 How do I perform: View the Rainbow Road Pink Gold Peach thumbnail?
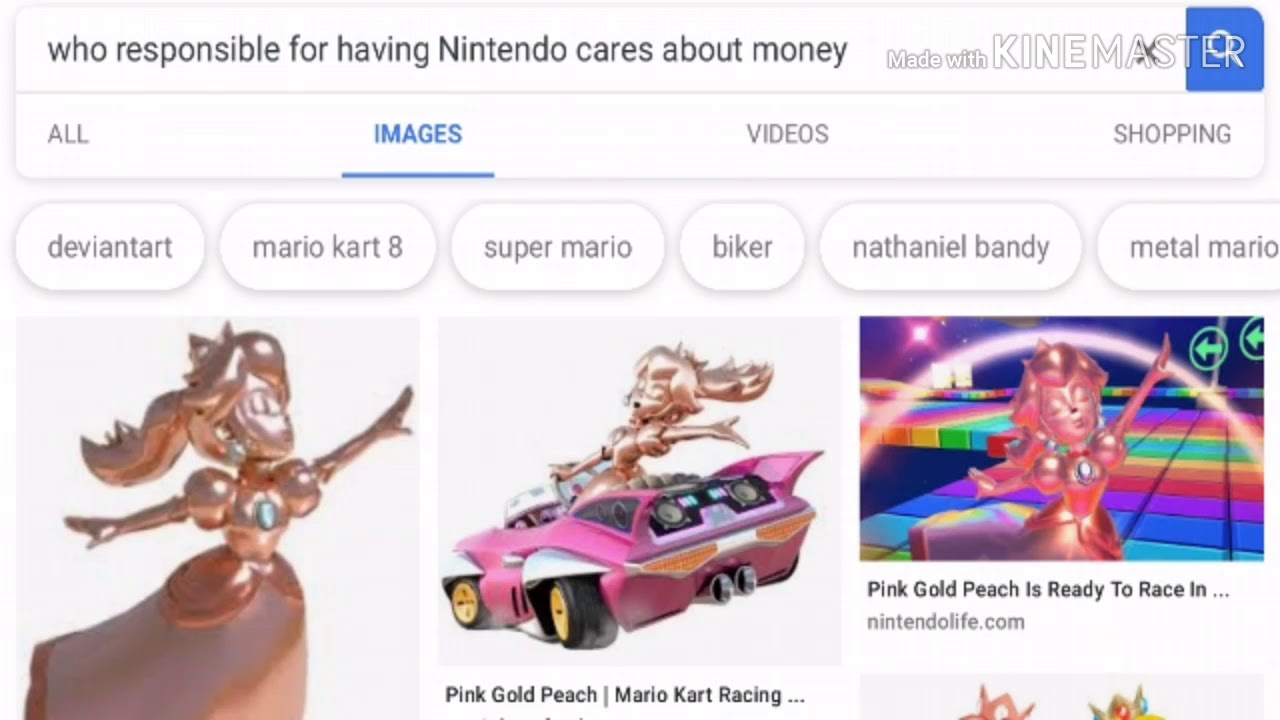tap(1062, 439)
